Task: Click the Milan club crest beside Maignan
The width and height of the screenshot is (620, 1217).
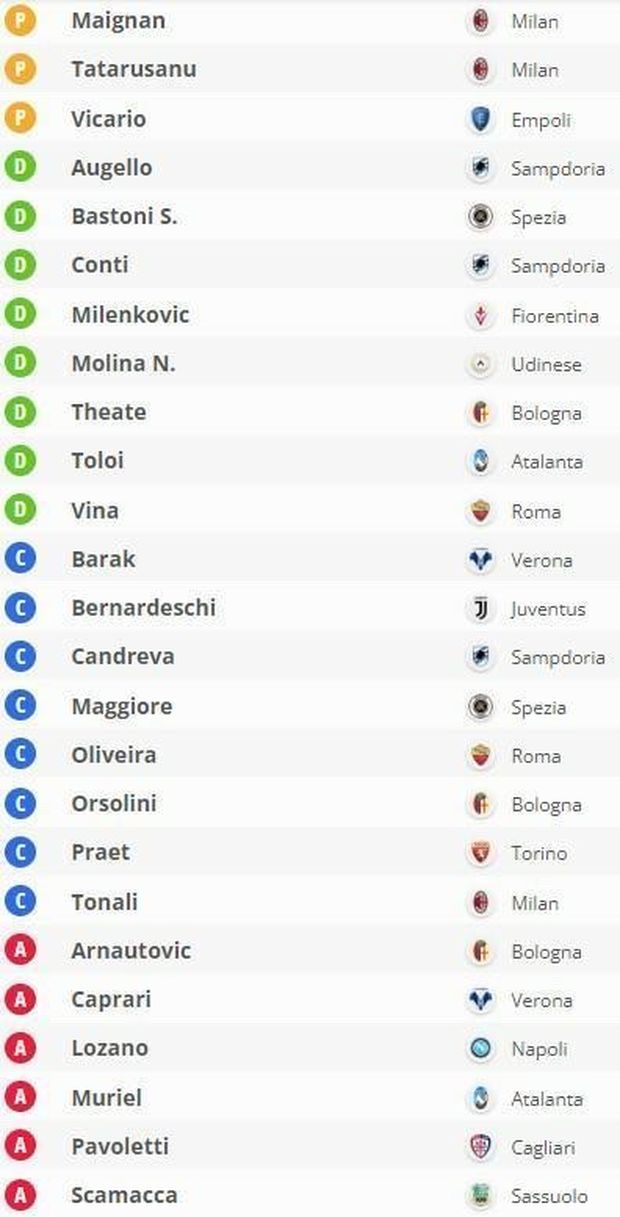Action: [x=481, y=21]
